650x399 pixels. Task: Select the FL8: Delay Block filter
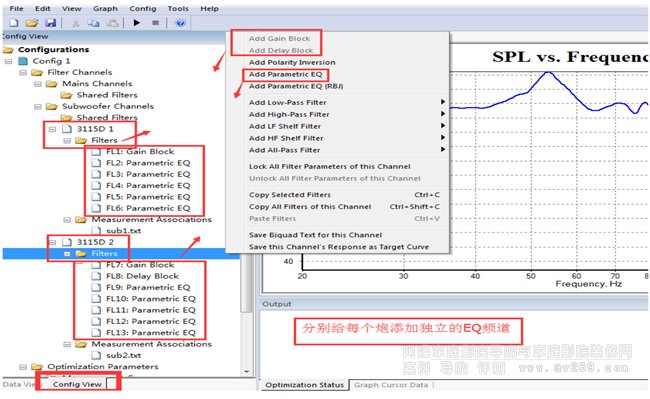(142, 276)
